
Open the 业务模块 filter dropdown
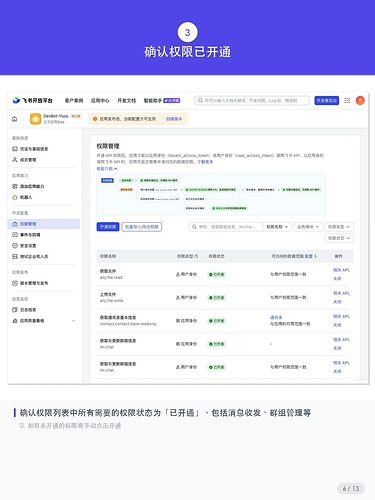point(308,227)
